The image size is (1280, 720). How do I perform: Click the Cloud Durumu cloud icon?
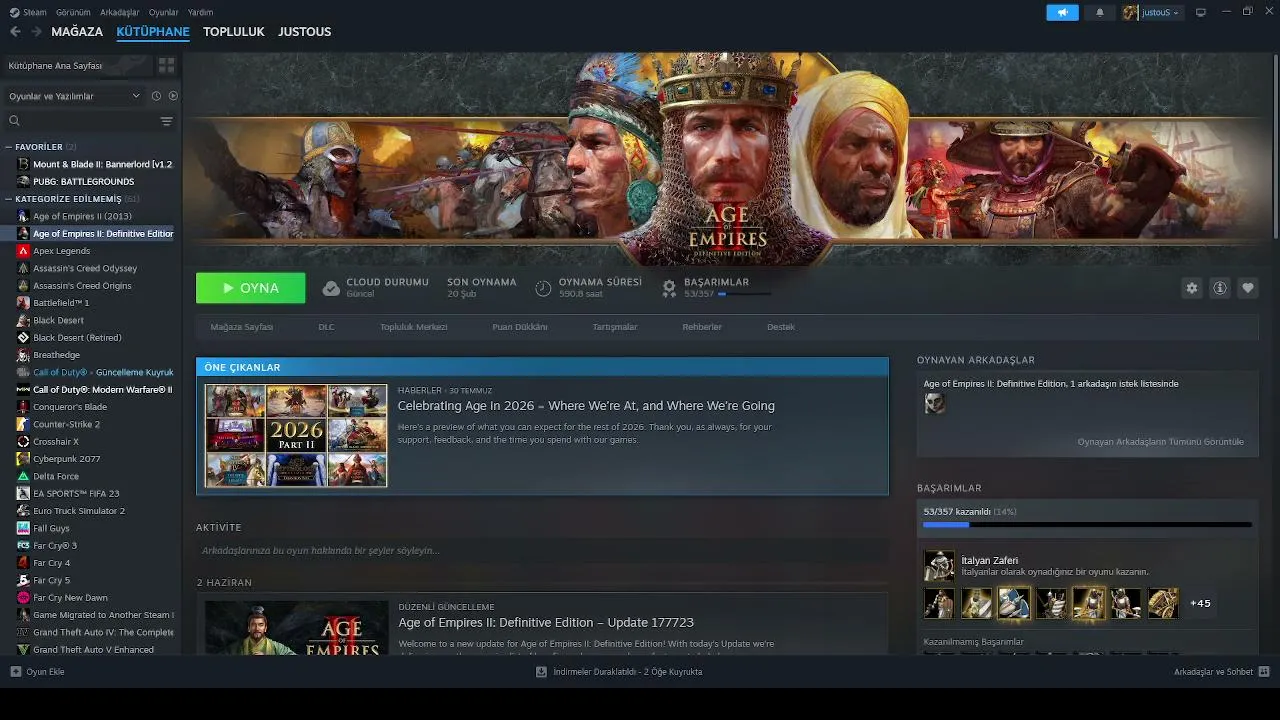click(x=331, y=288)
